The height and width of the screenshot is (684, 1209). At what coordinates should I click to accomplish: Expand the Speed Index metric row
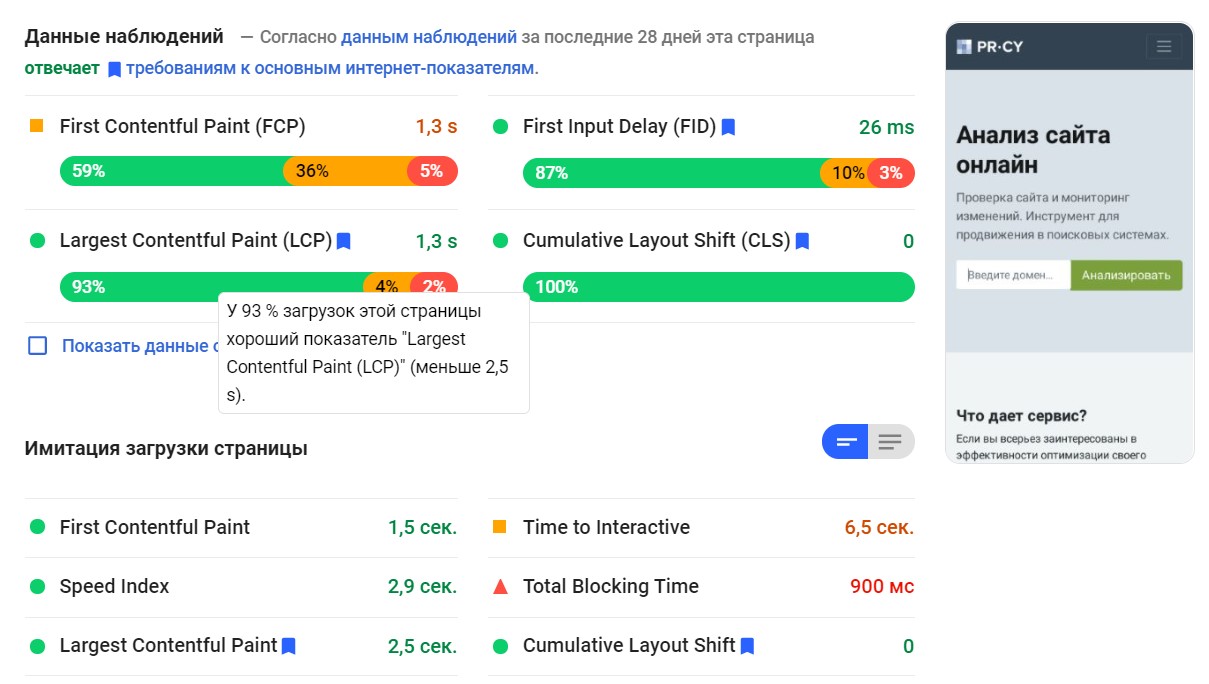pos(114,587)
